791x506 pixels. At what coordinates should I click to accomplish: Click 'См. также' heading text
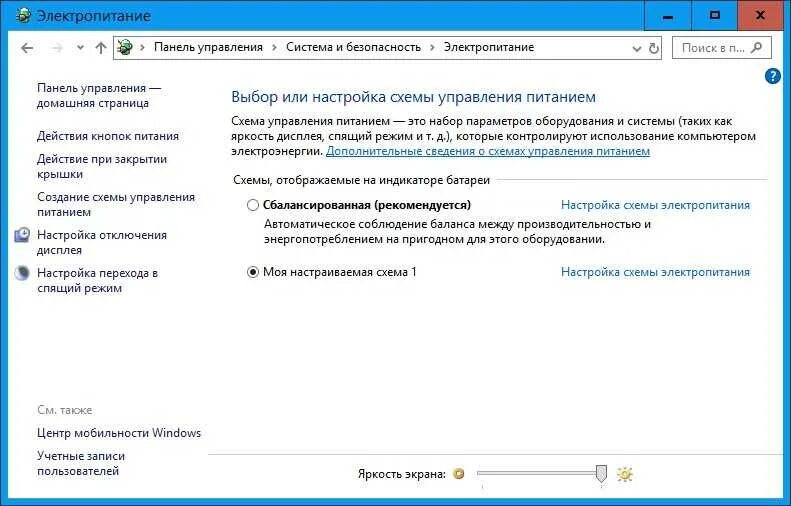(x=65, y=410)
